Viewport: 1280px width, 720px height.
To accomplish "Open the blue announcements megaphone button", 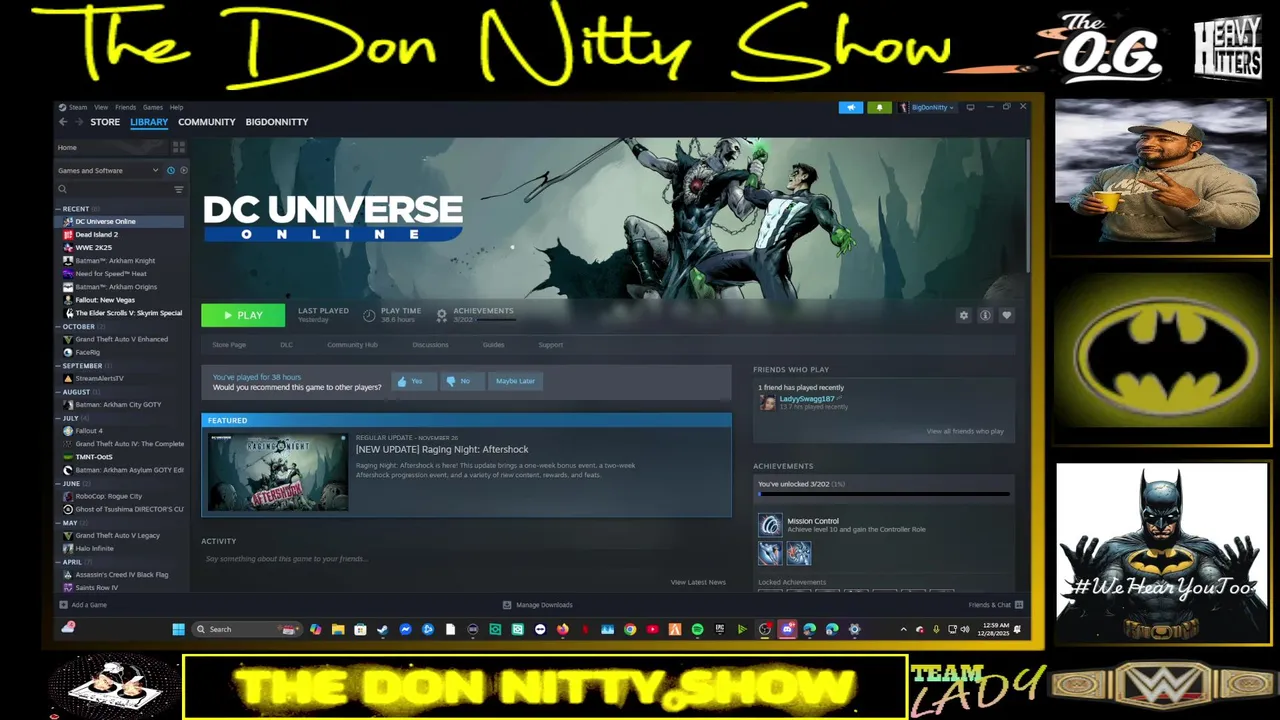I will point(850,107).
